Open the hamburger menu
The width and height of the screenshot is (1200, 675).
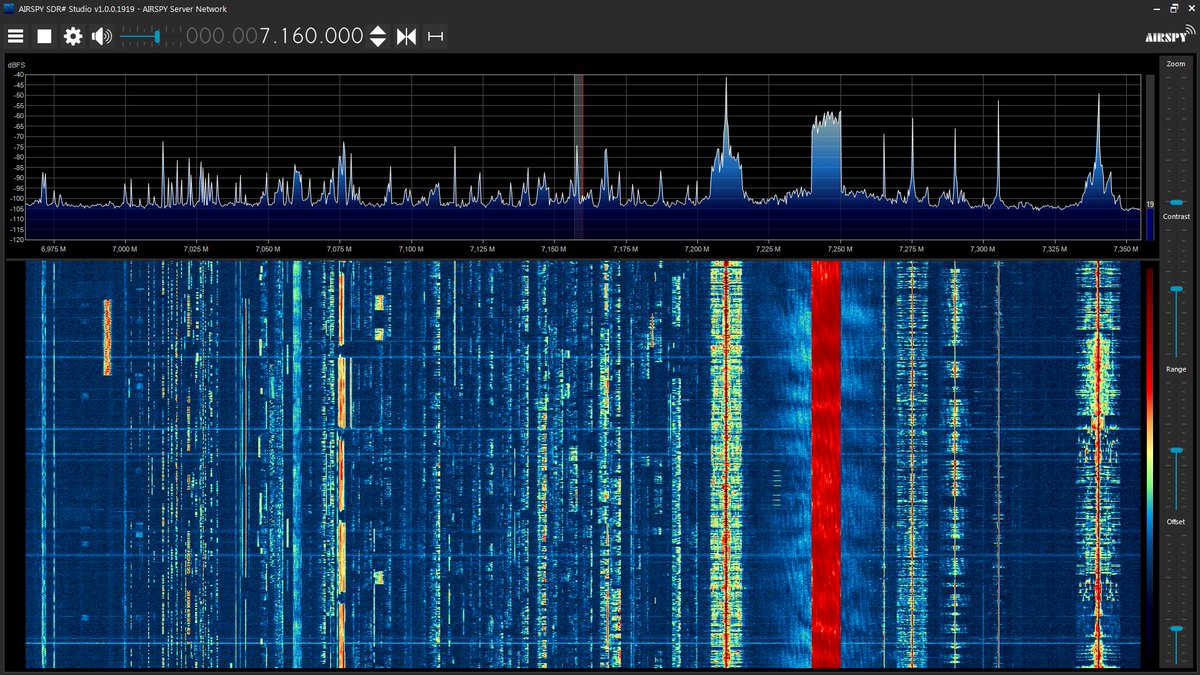[x=16, y=35]
